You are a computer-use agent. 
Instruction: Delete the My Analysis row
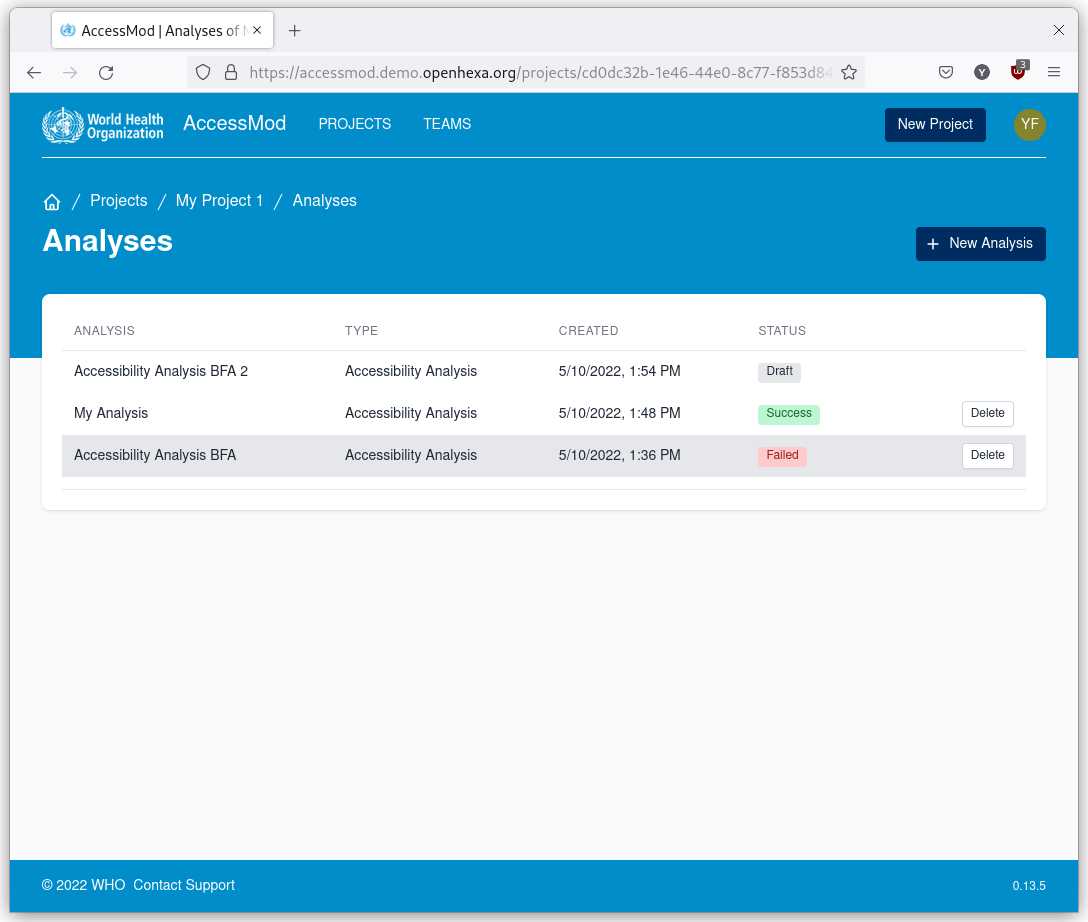(987, 414)
